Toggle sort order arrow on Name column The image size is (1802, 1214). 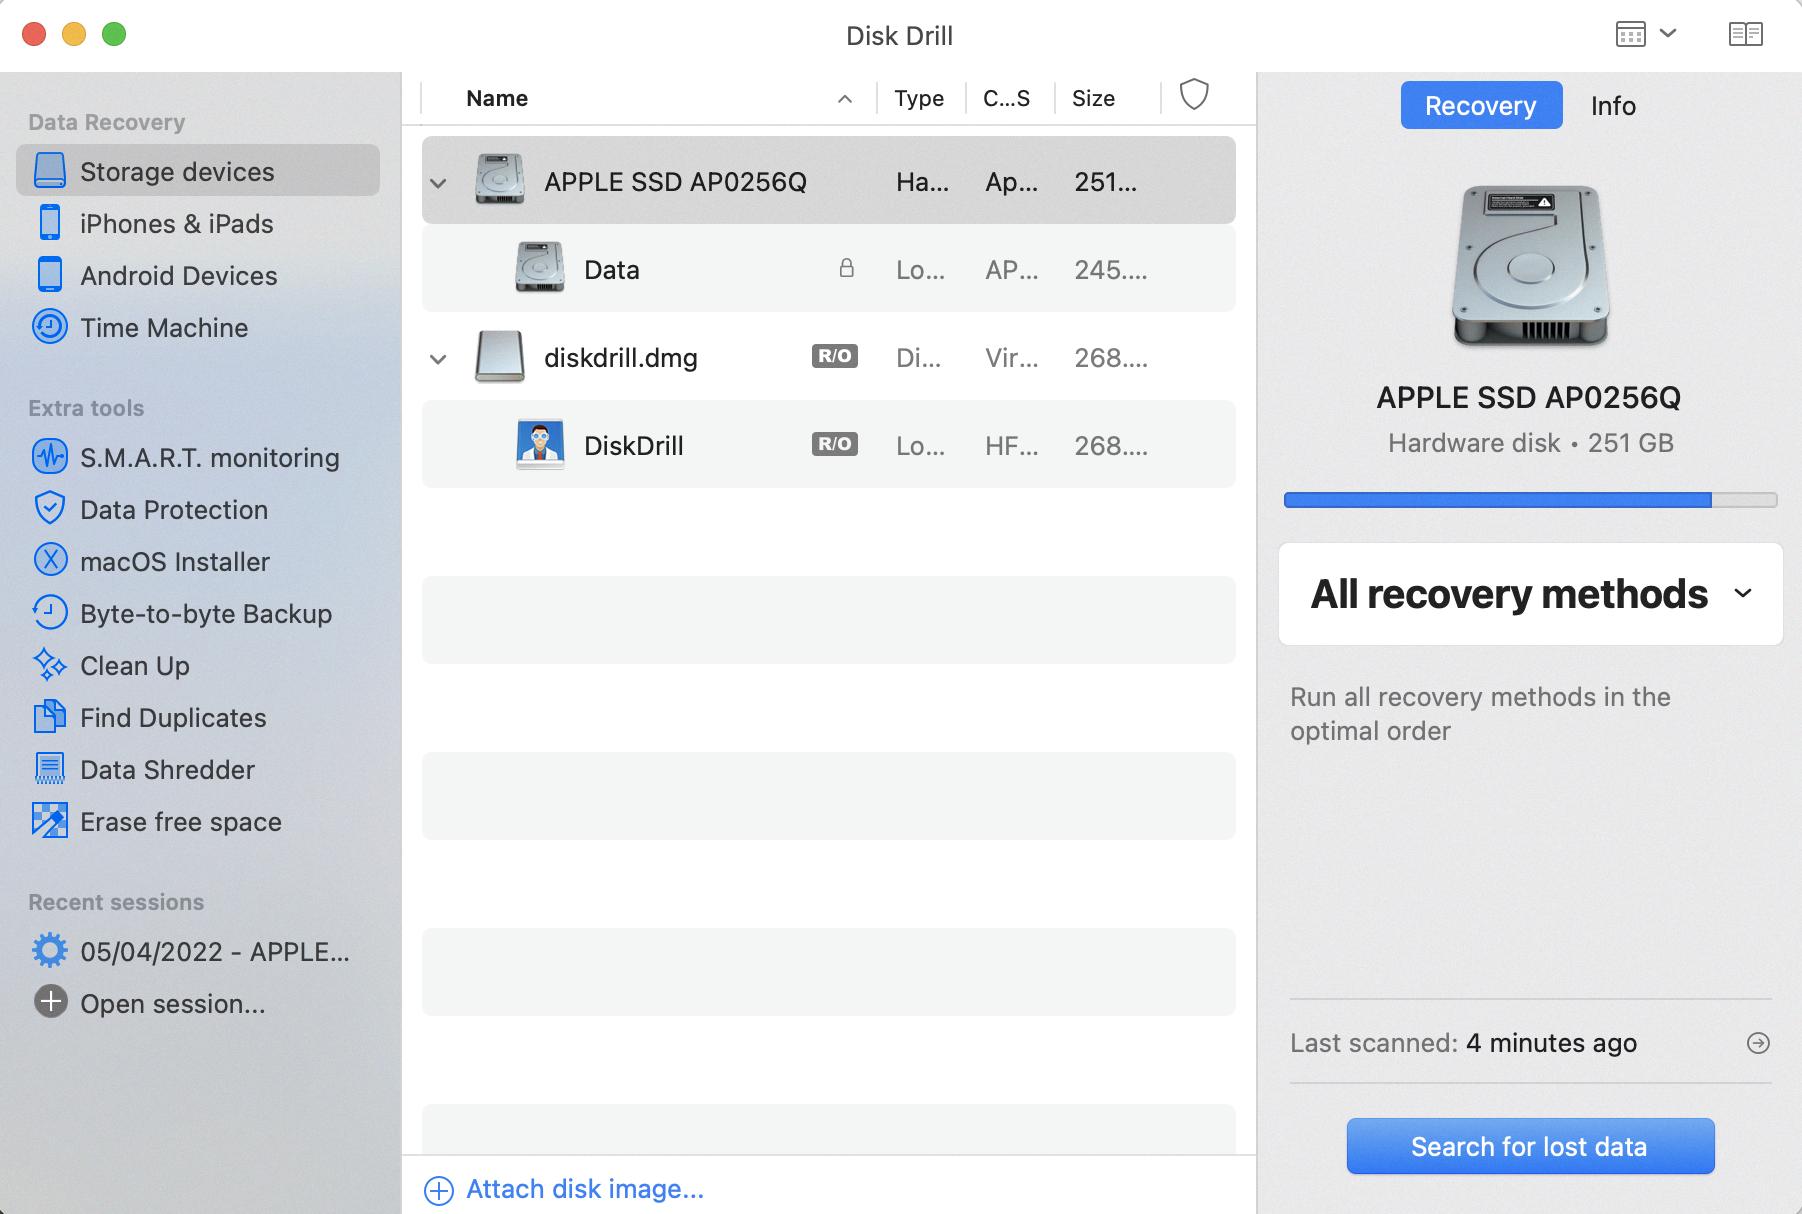coord(845,99)
